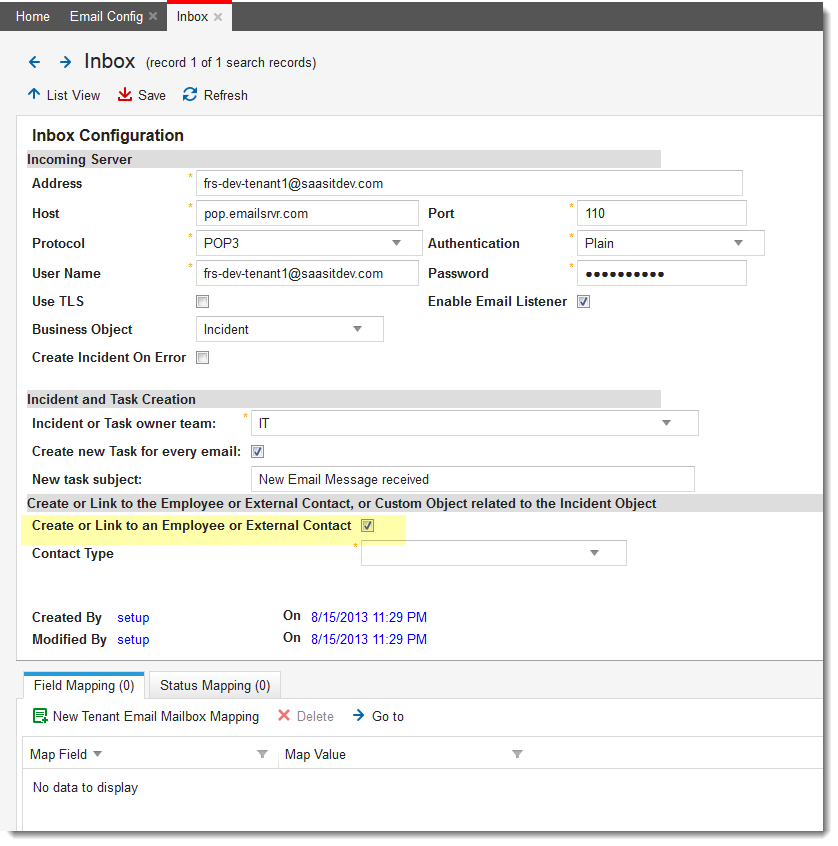Click New Tenant Email Mailbox Mapping label
Image resolution: width=838 pixels, height=846 pixels.
click(156, 717)
